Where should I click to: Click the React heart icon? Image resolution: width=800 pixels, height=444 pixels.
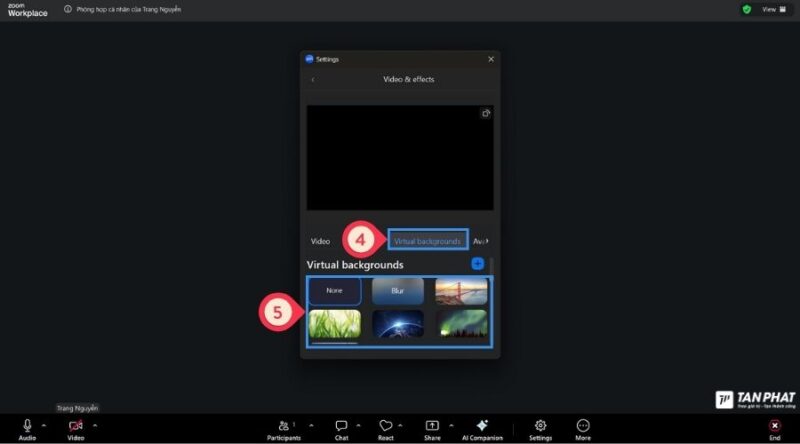pos(385,426)
